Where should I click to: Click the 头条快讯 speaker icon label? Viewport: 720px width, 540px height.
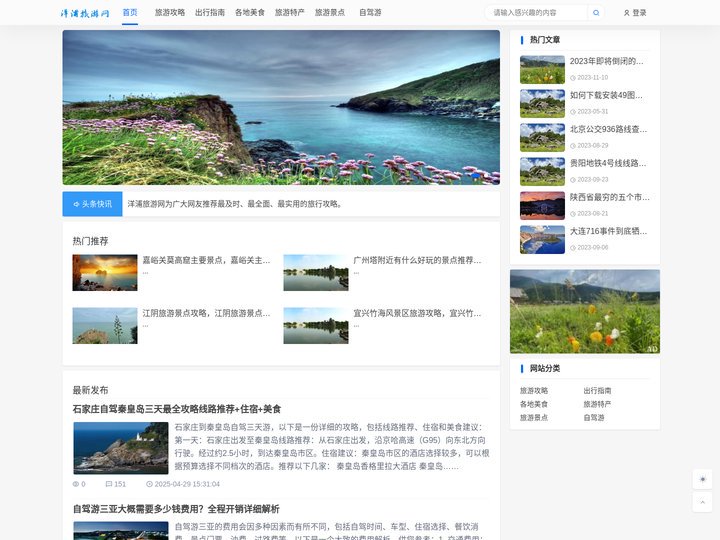(x=92, y=204)
